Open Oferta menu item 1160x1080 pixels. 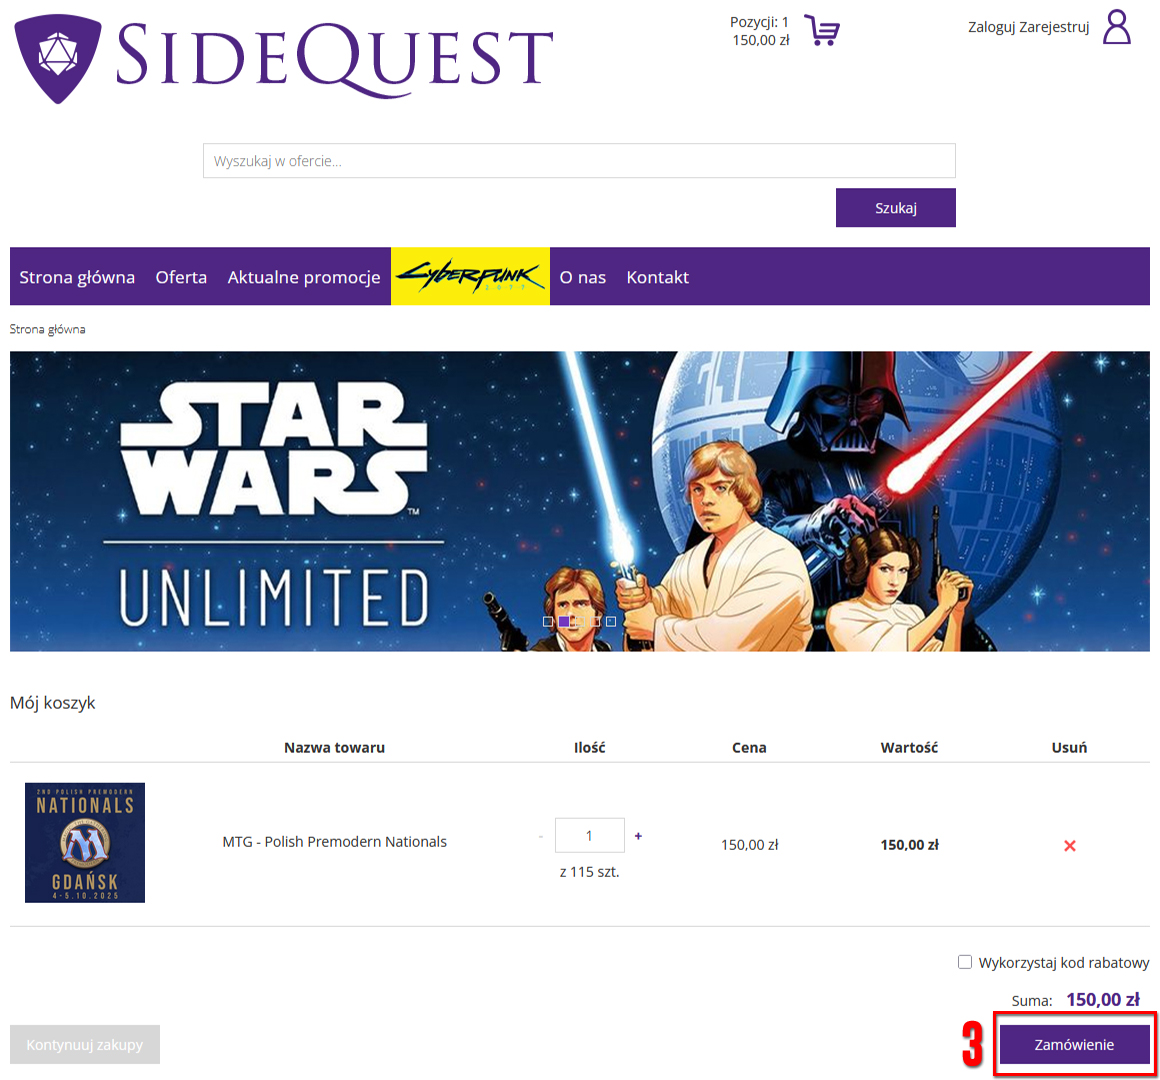click(181, 277)
